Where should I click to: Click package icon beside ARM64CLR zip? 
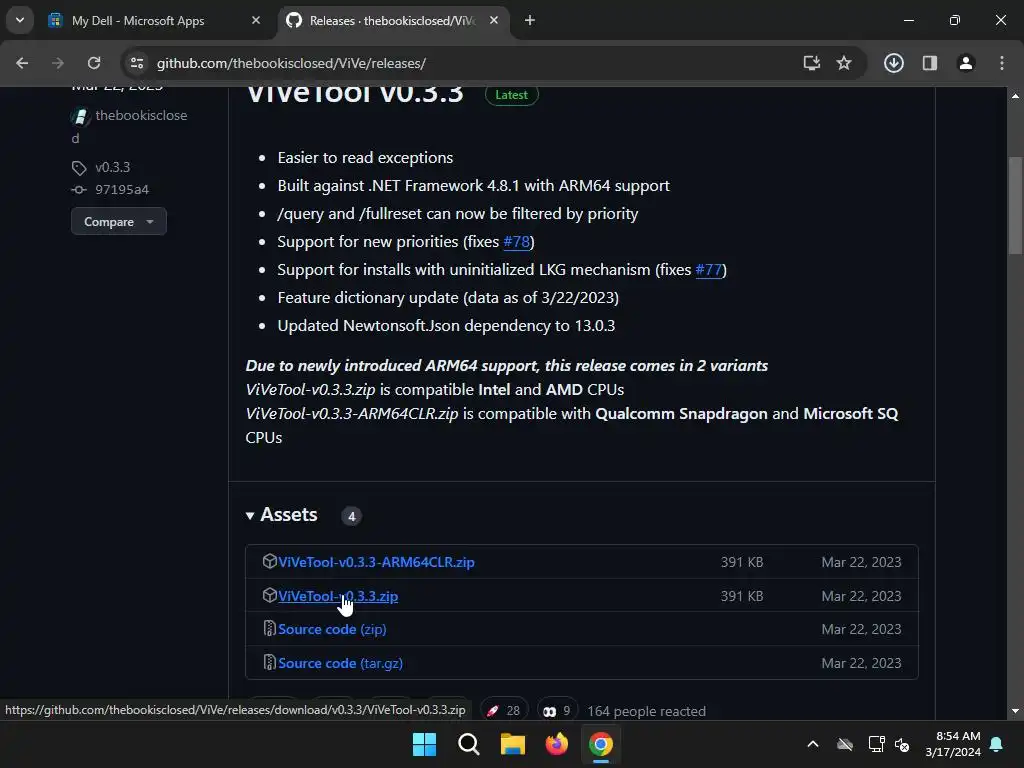[x=269, y=561]
